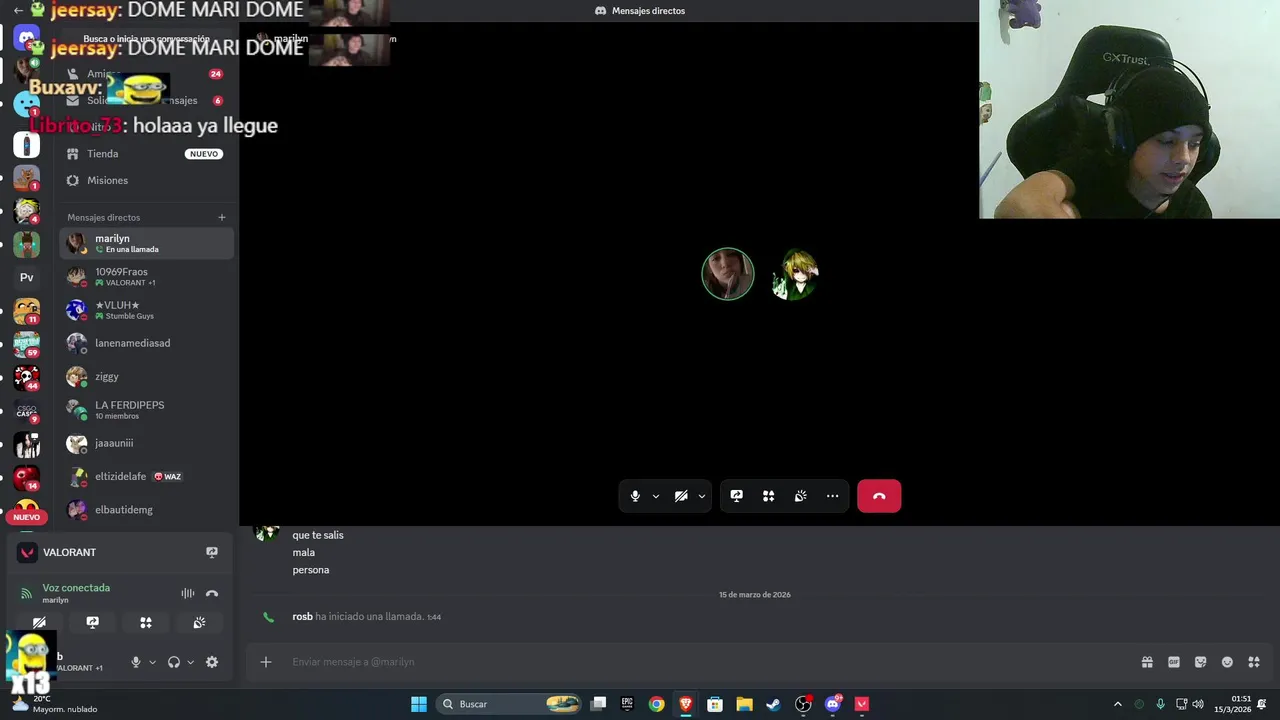Open ziggy direct message

pos(146,377)
